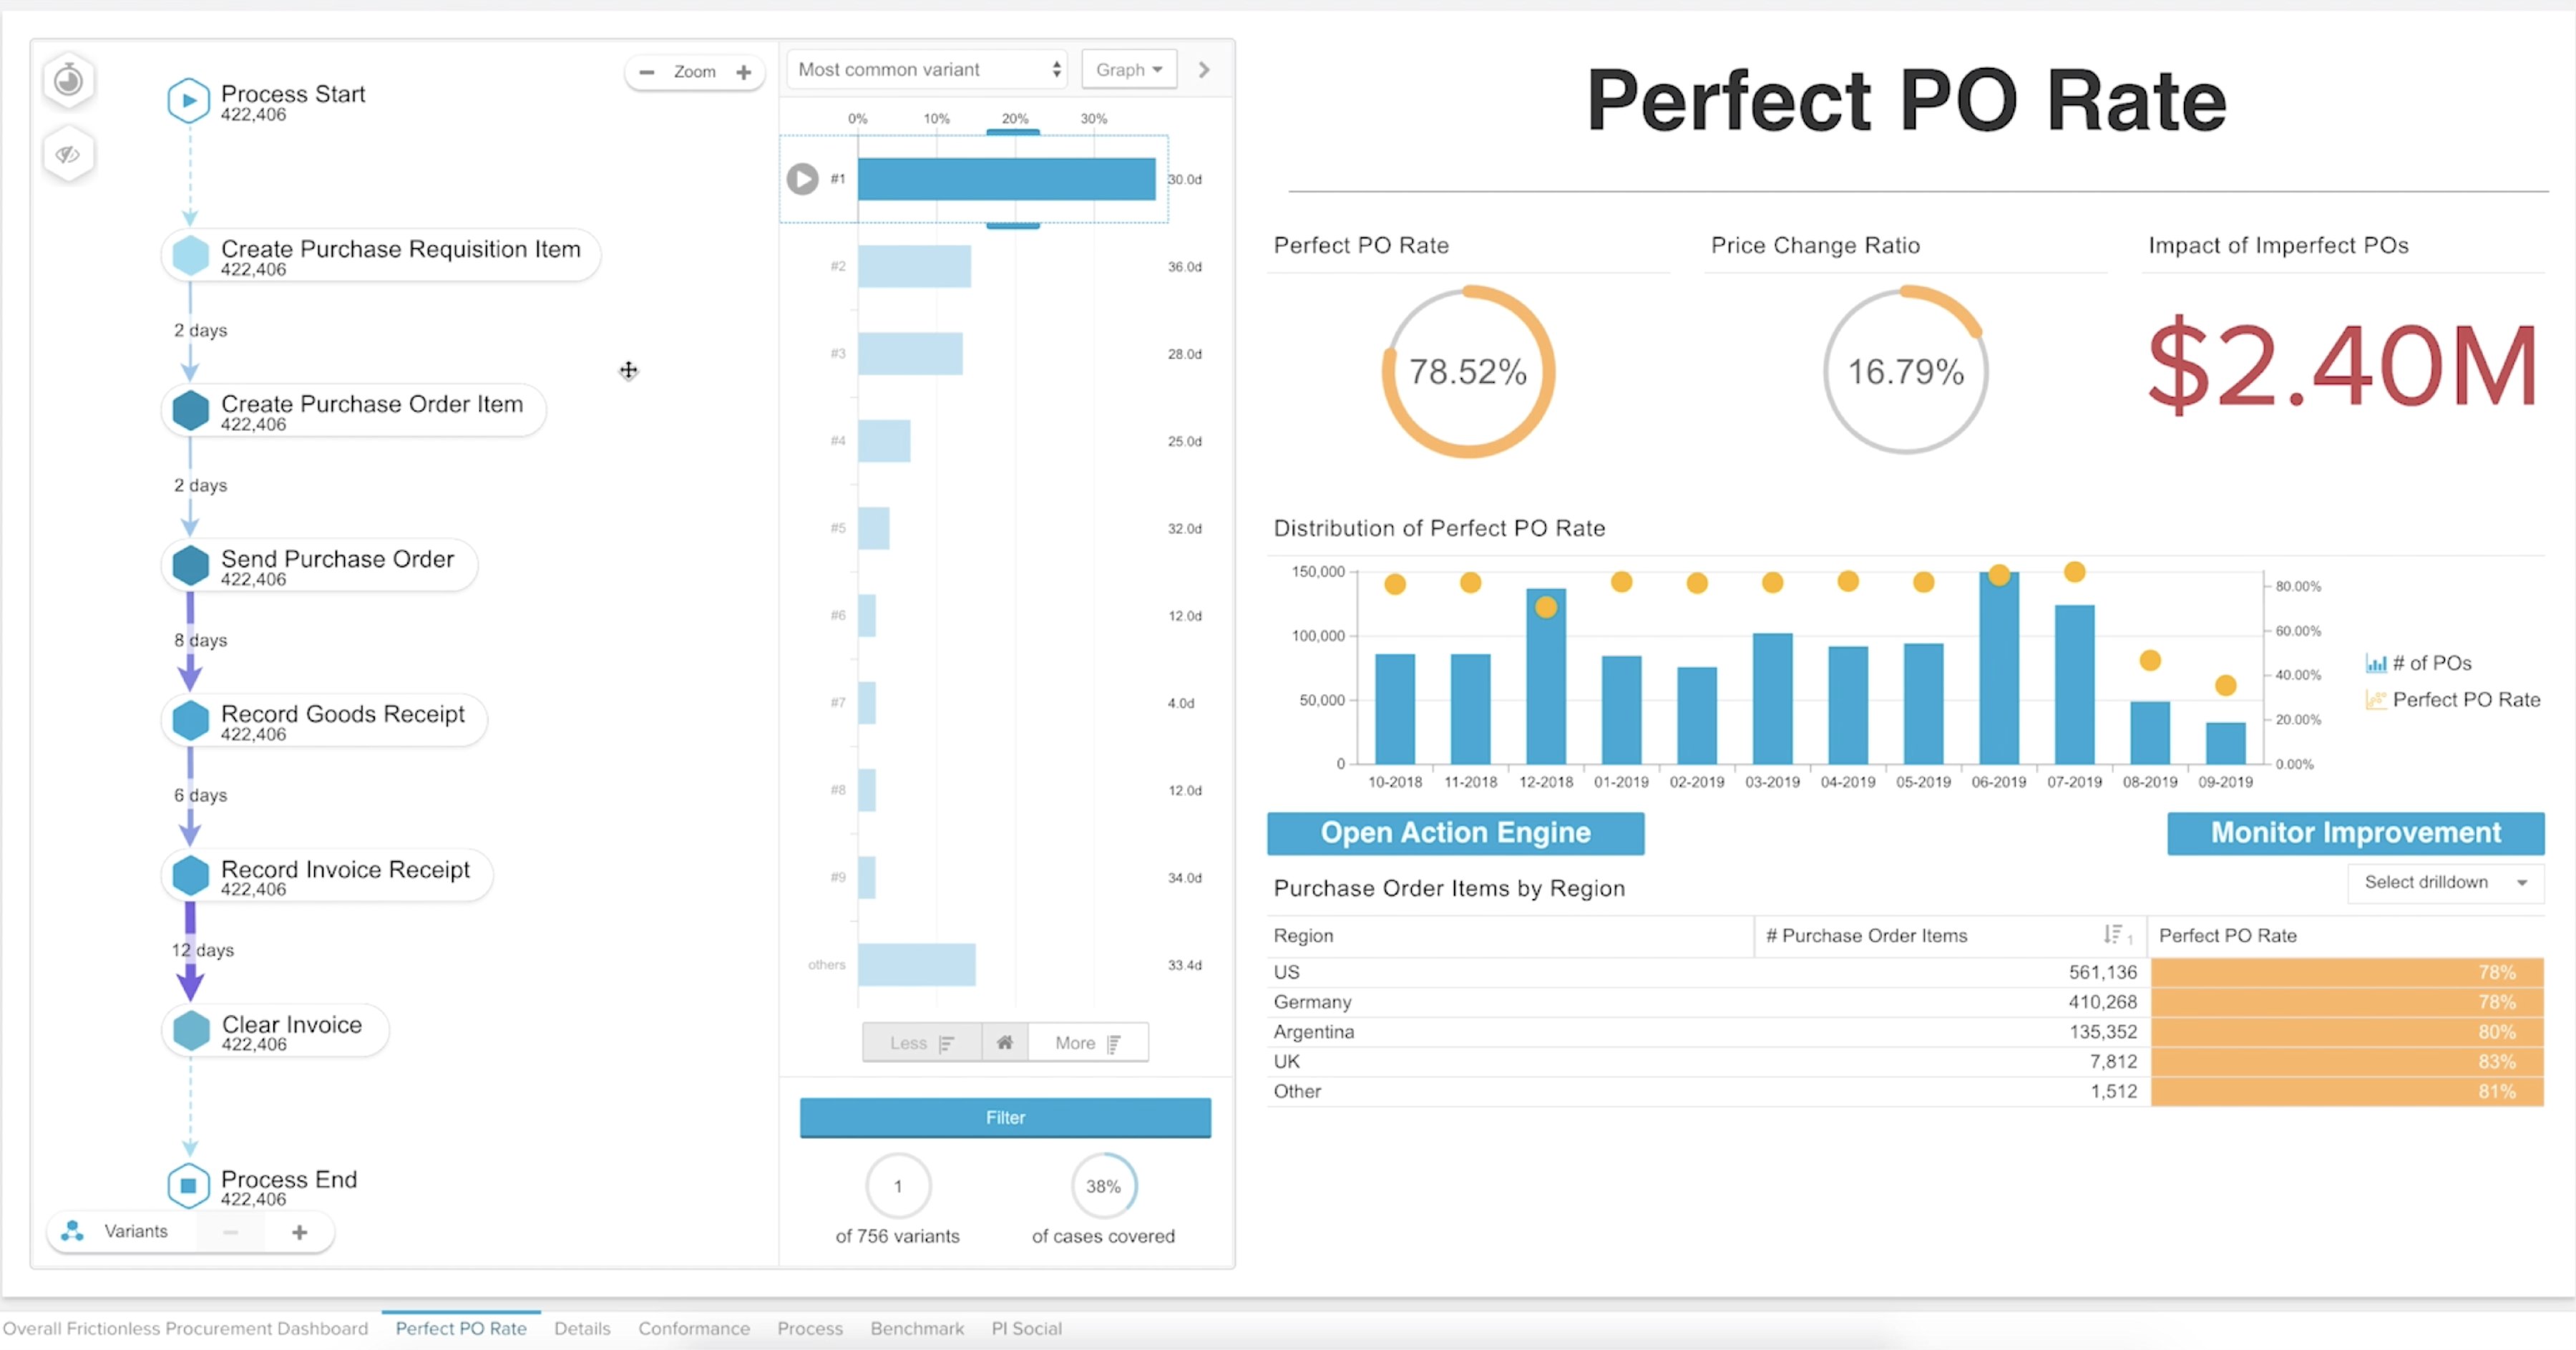Toggle the hidden activities eye icon
The image size is (2576, 1350).
[68, 154]
